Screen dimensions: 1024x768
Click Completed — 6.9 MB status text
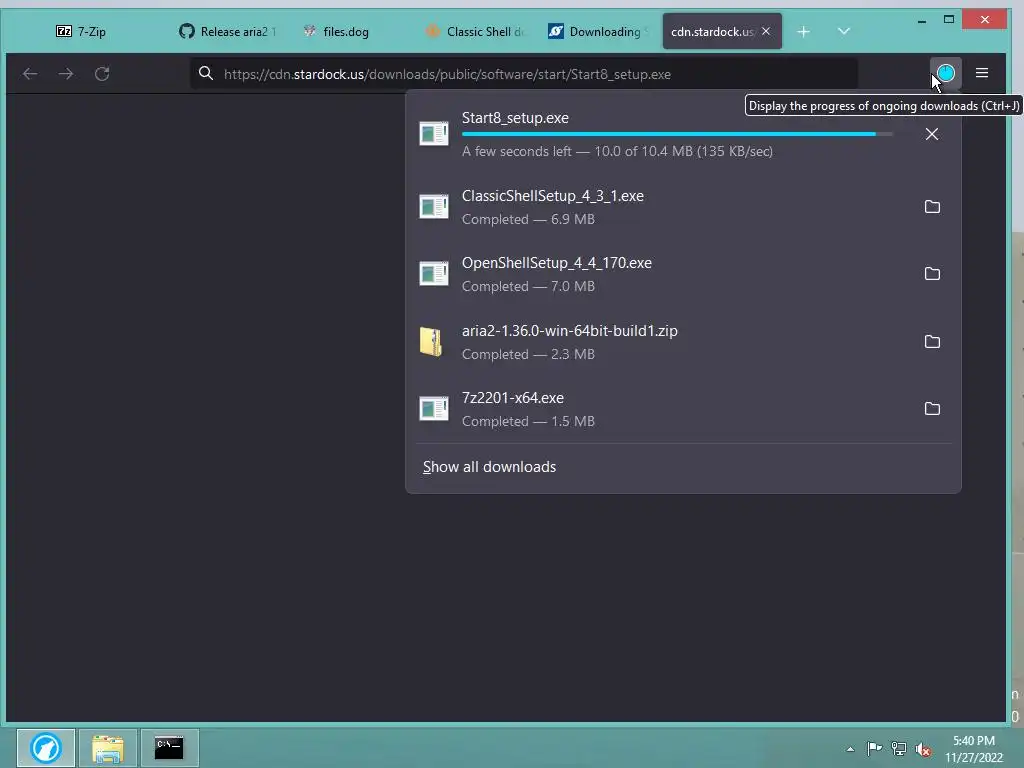click(x=528, y=219)
